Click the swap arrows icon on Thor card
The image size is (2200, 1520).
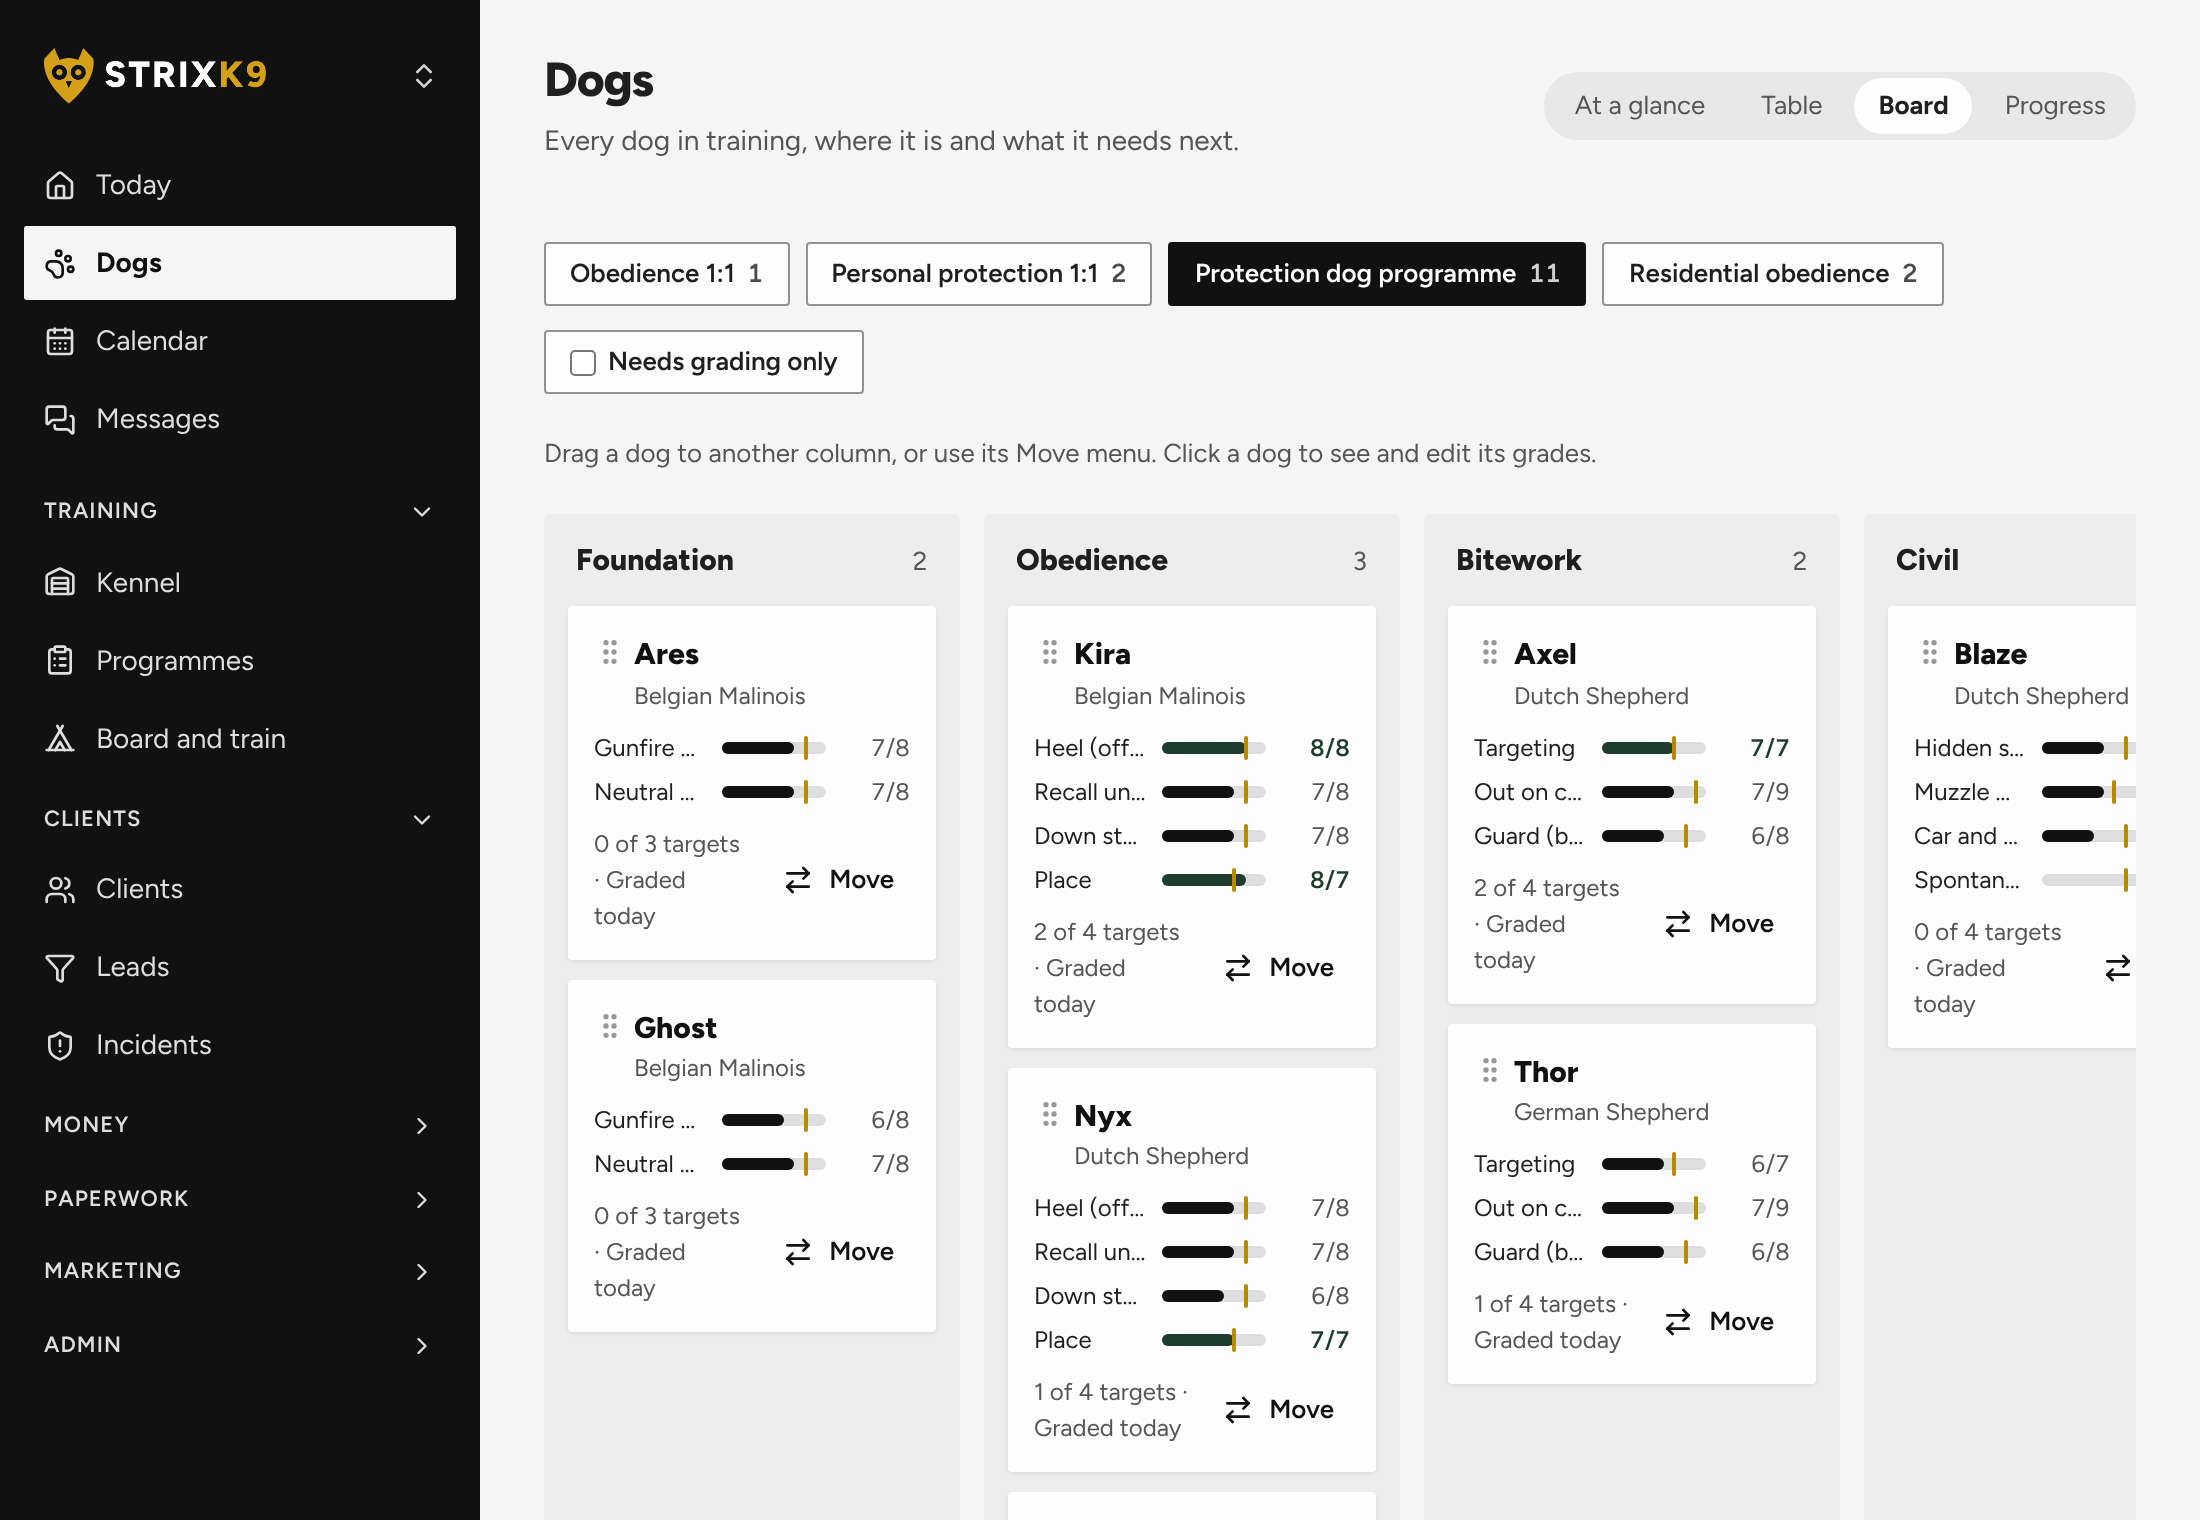[x=1678, y=1322]
